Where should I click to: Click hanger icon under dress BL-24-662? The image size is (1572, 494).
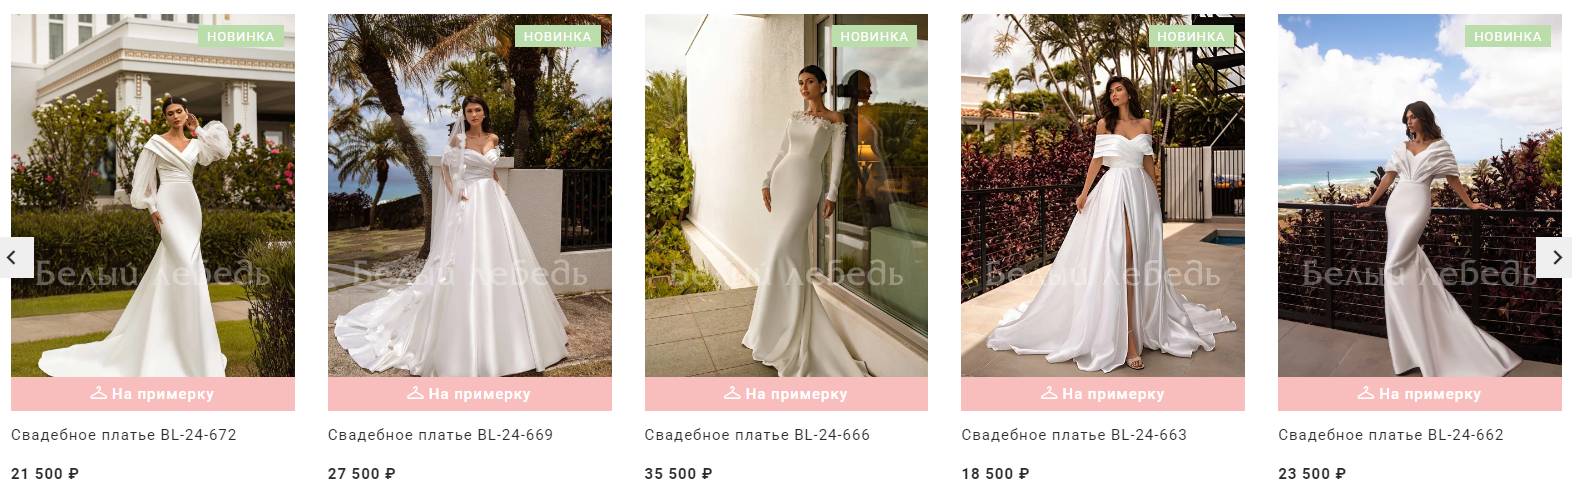(x=1366, y=393)
